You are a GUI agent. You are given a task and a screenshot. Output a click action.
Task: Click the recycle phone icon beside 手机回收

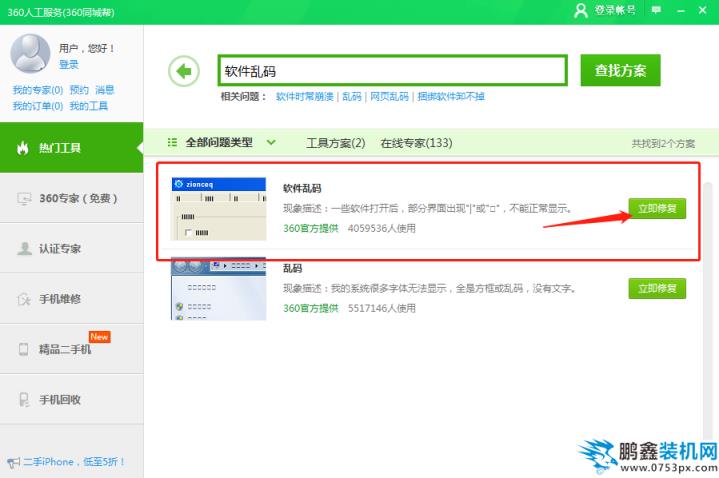(24, 399)
